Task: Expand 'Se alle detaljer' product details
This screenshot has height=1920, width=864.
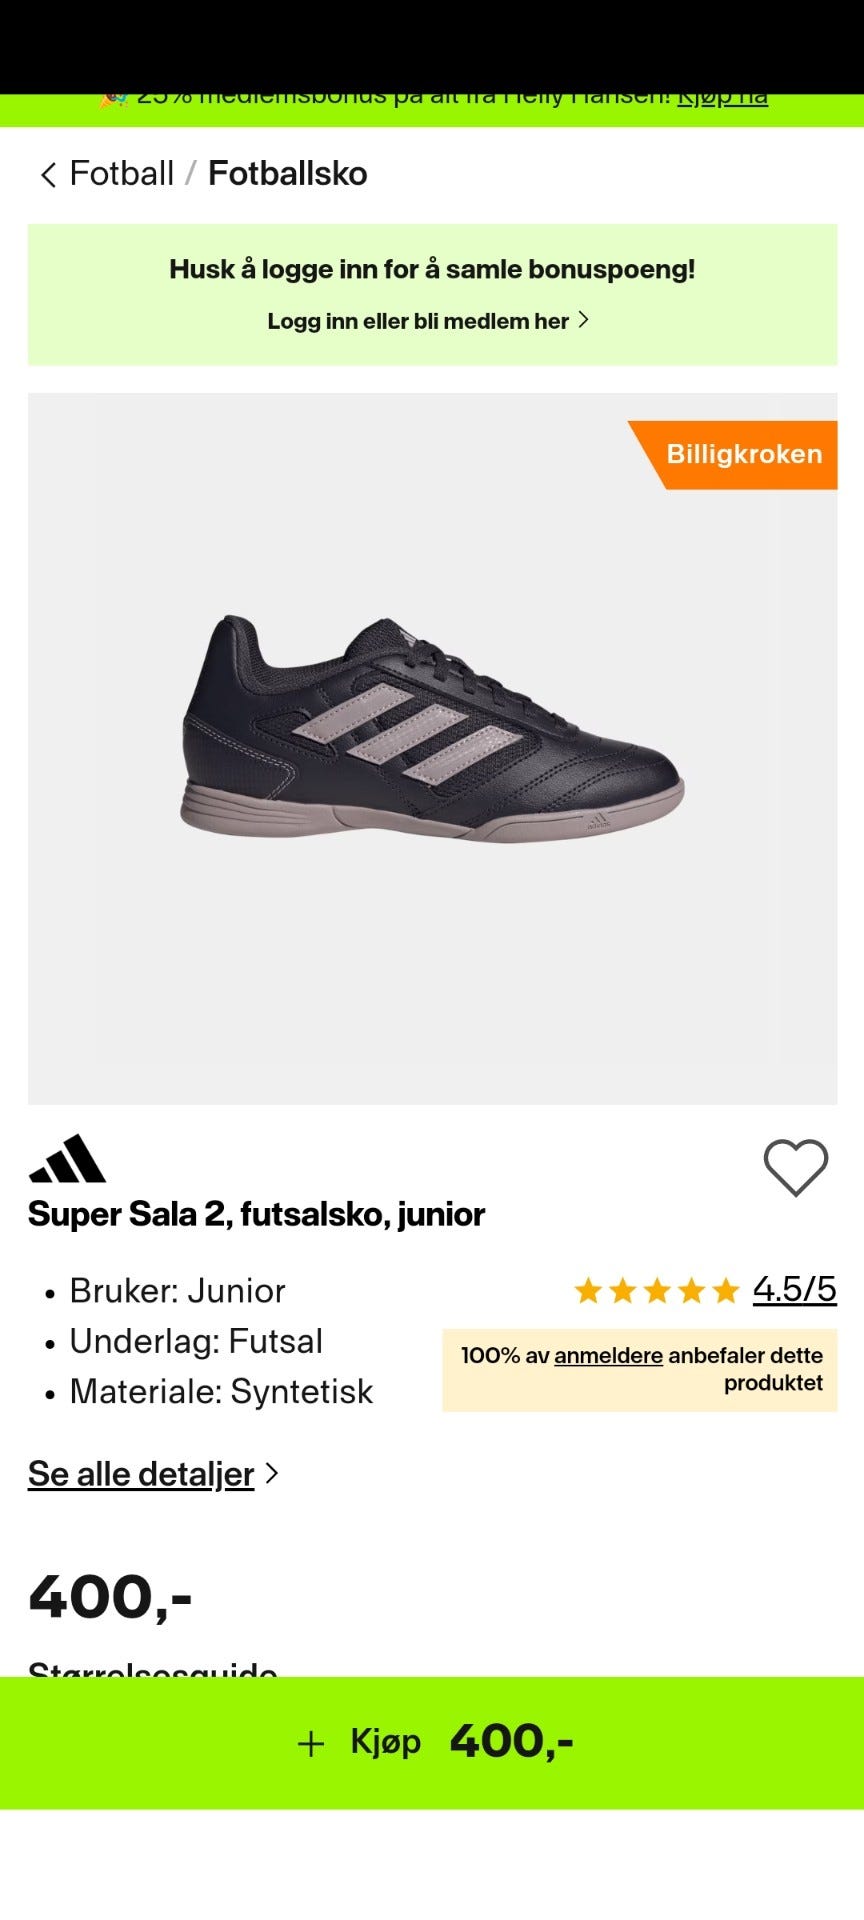Action: click(141, 1474)
